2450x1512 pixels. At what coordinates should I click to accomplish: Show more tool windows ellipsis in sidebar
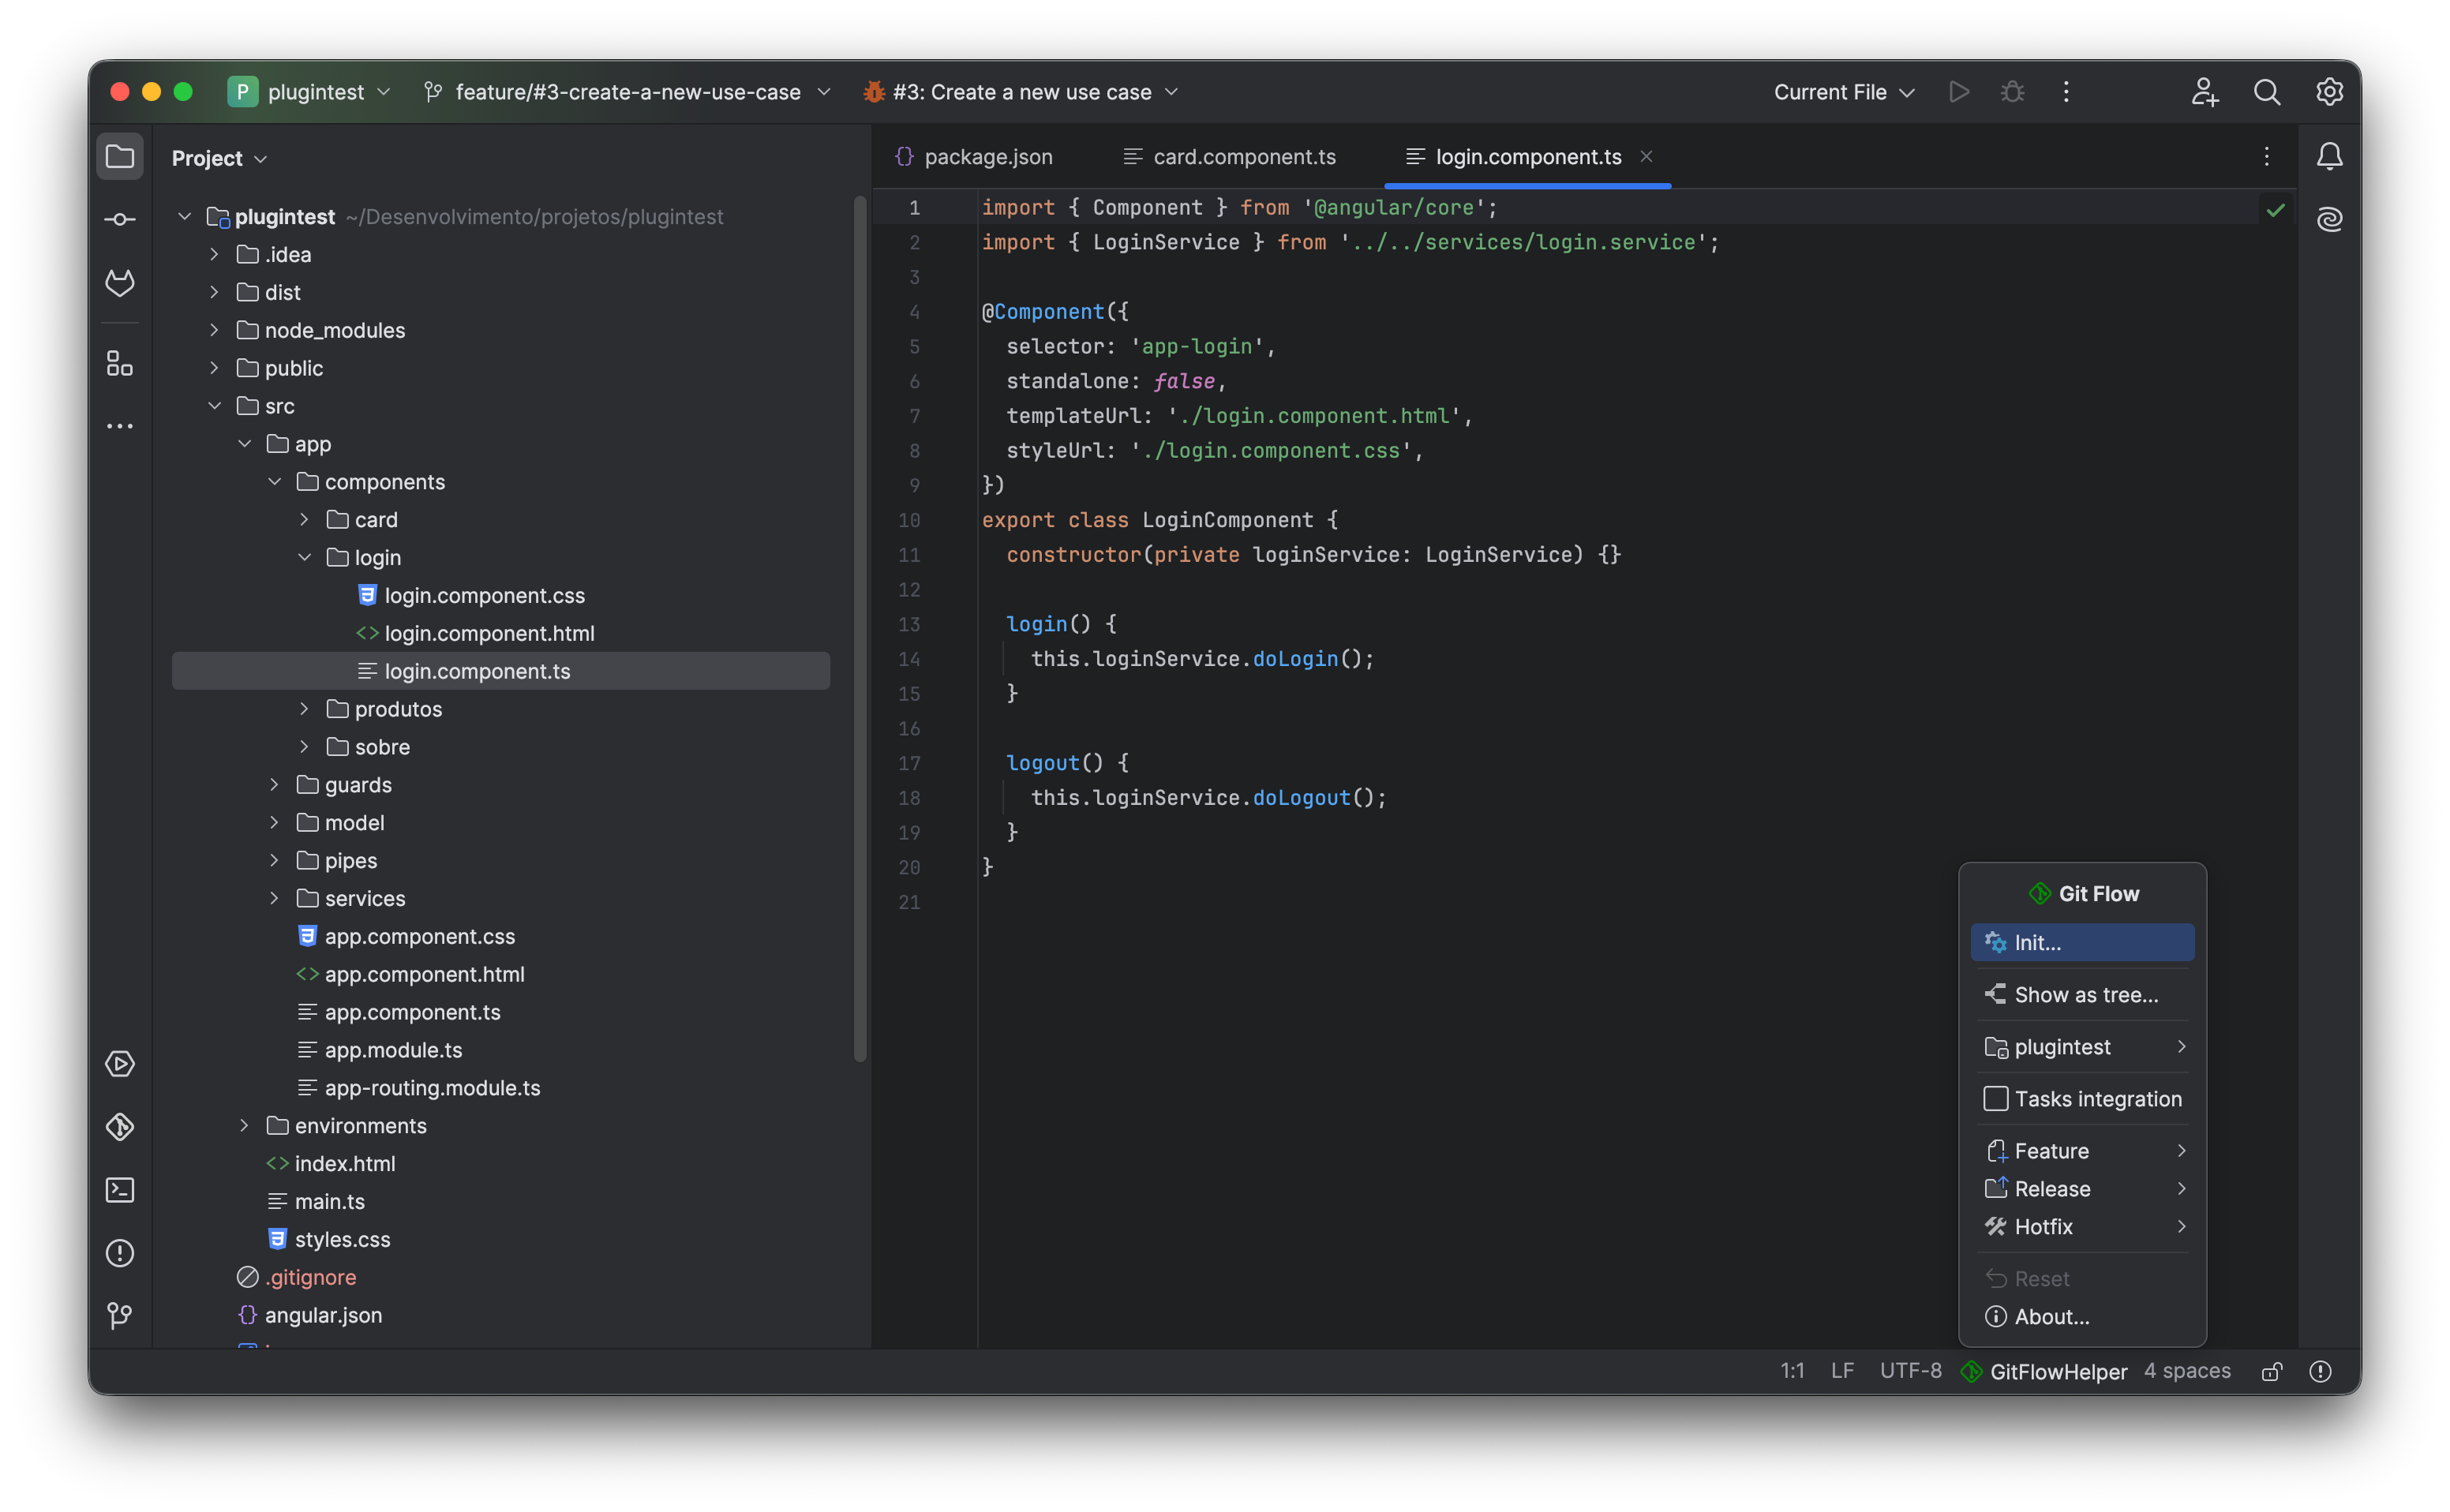[120, 426]
